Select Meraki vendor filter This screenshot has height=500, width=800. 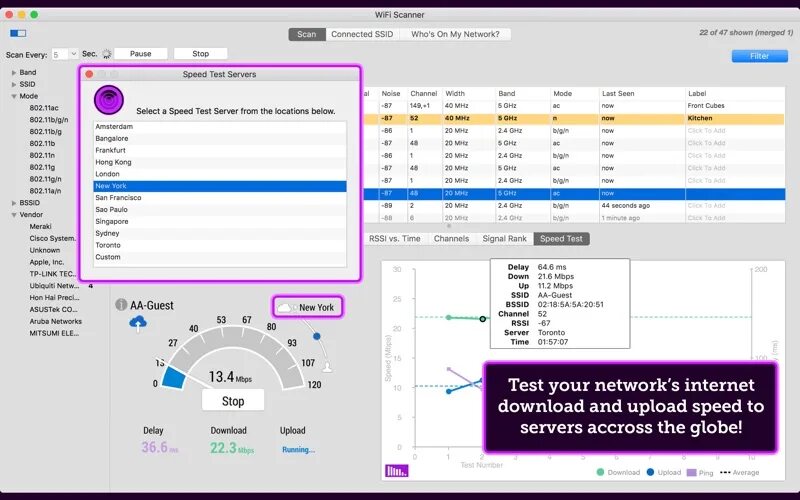click(x=40, y=226)
